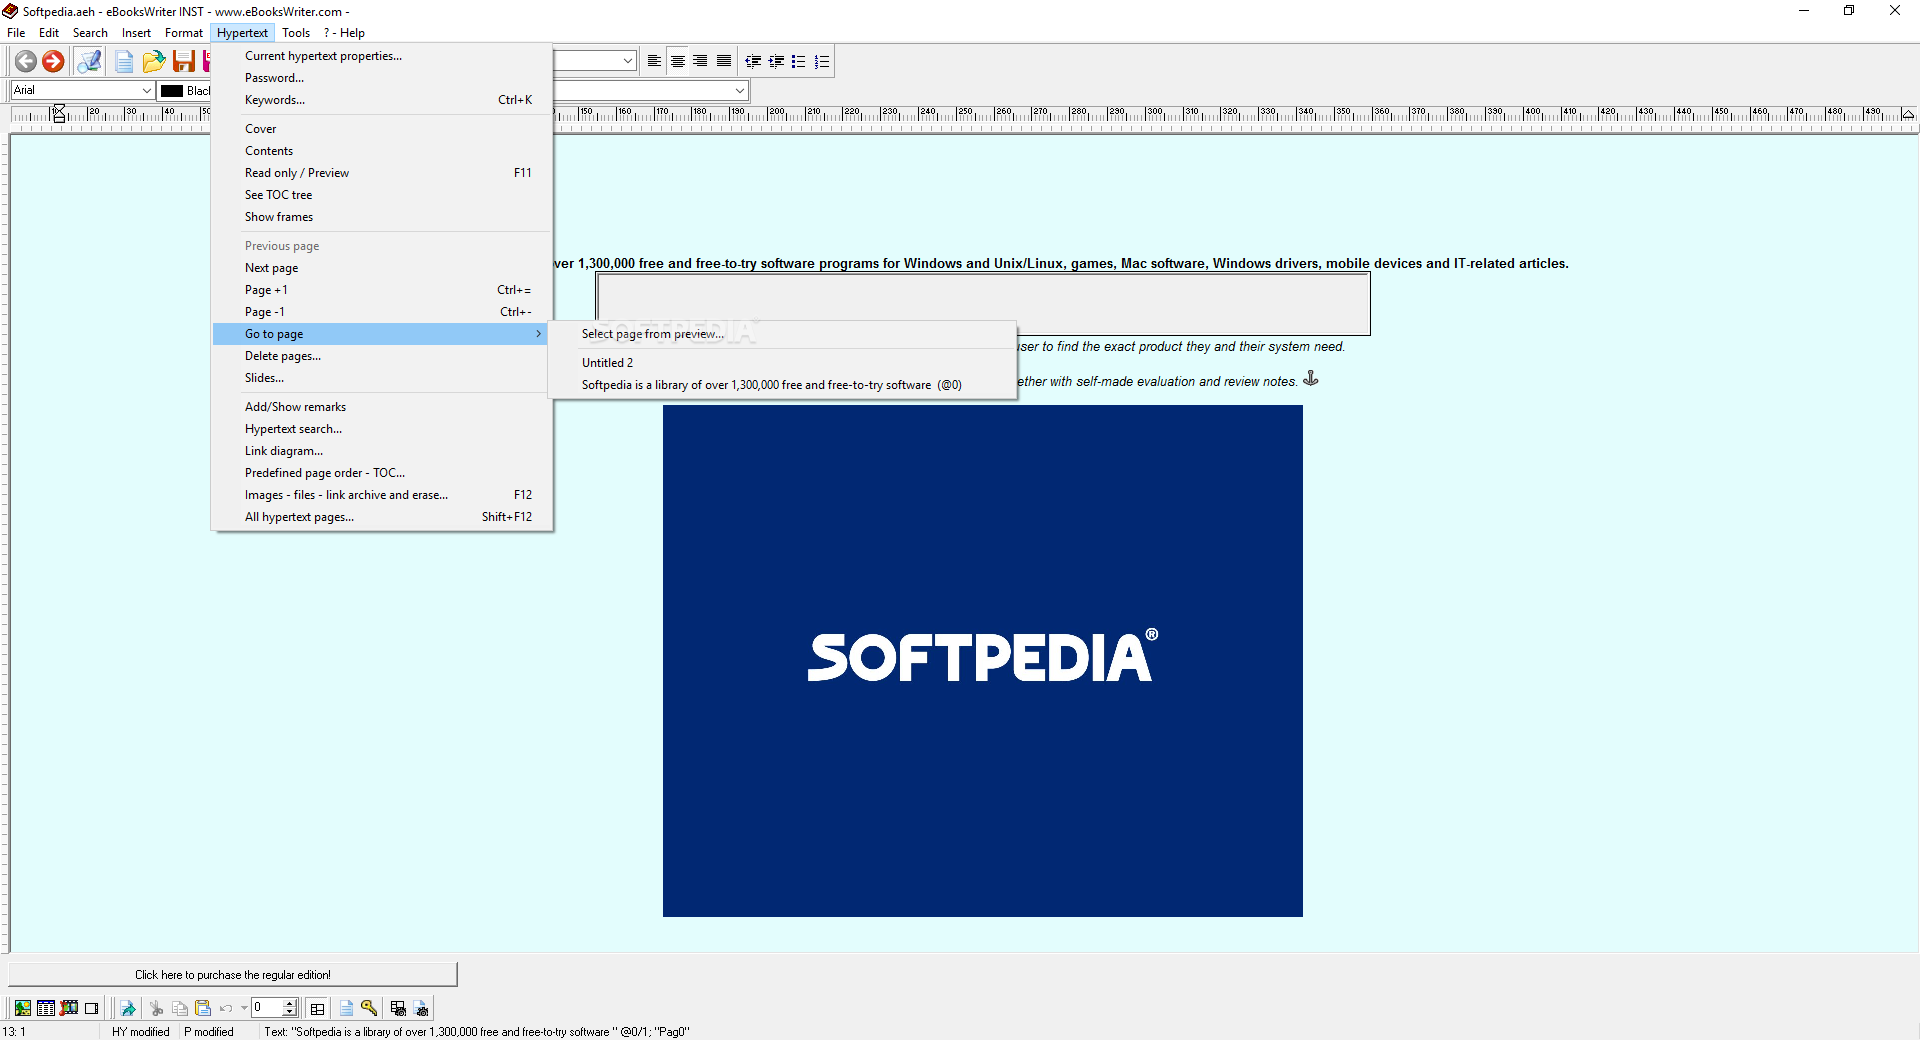The image size is (1920, 1040).
Task: Expand the Go to page submenu arrow
Action: click(538, 334)
